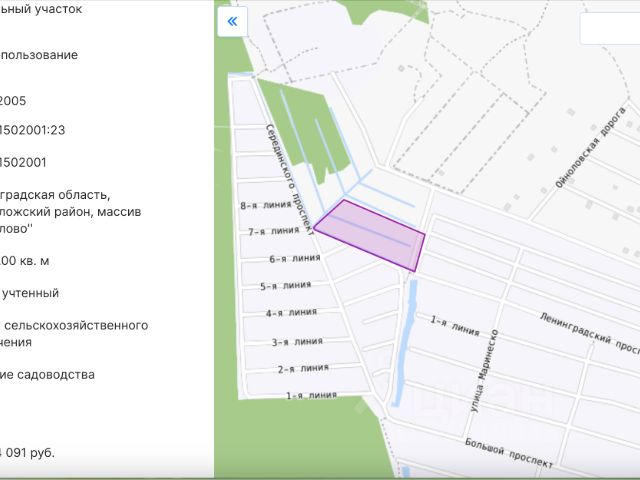Screen dimensions: 640x480
Task: Click the 1-я линия label near Маринеско
Action: tap(455, 325)
